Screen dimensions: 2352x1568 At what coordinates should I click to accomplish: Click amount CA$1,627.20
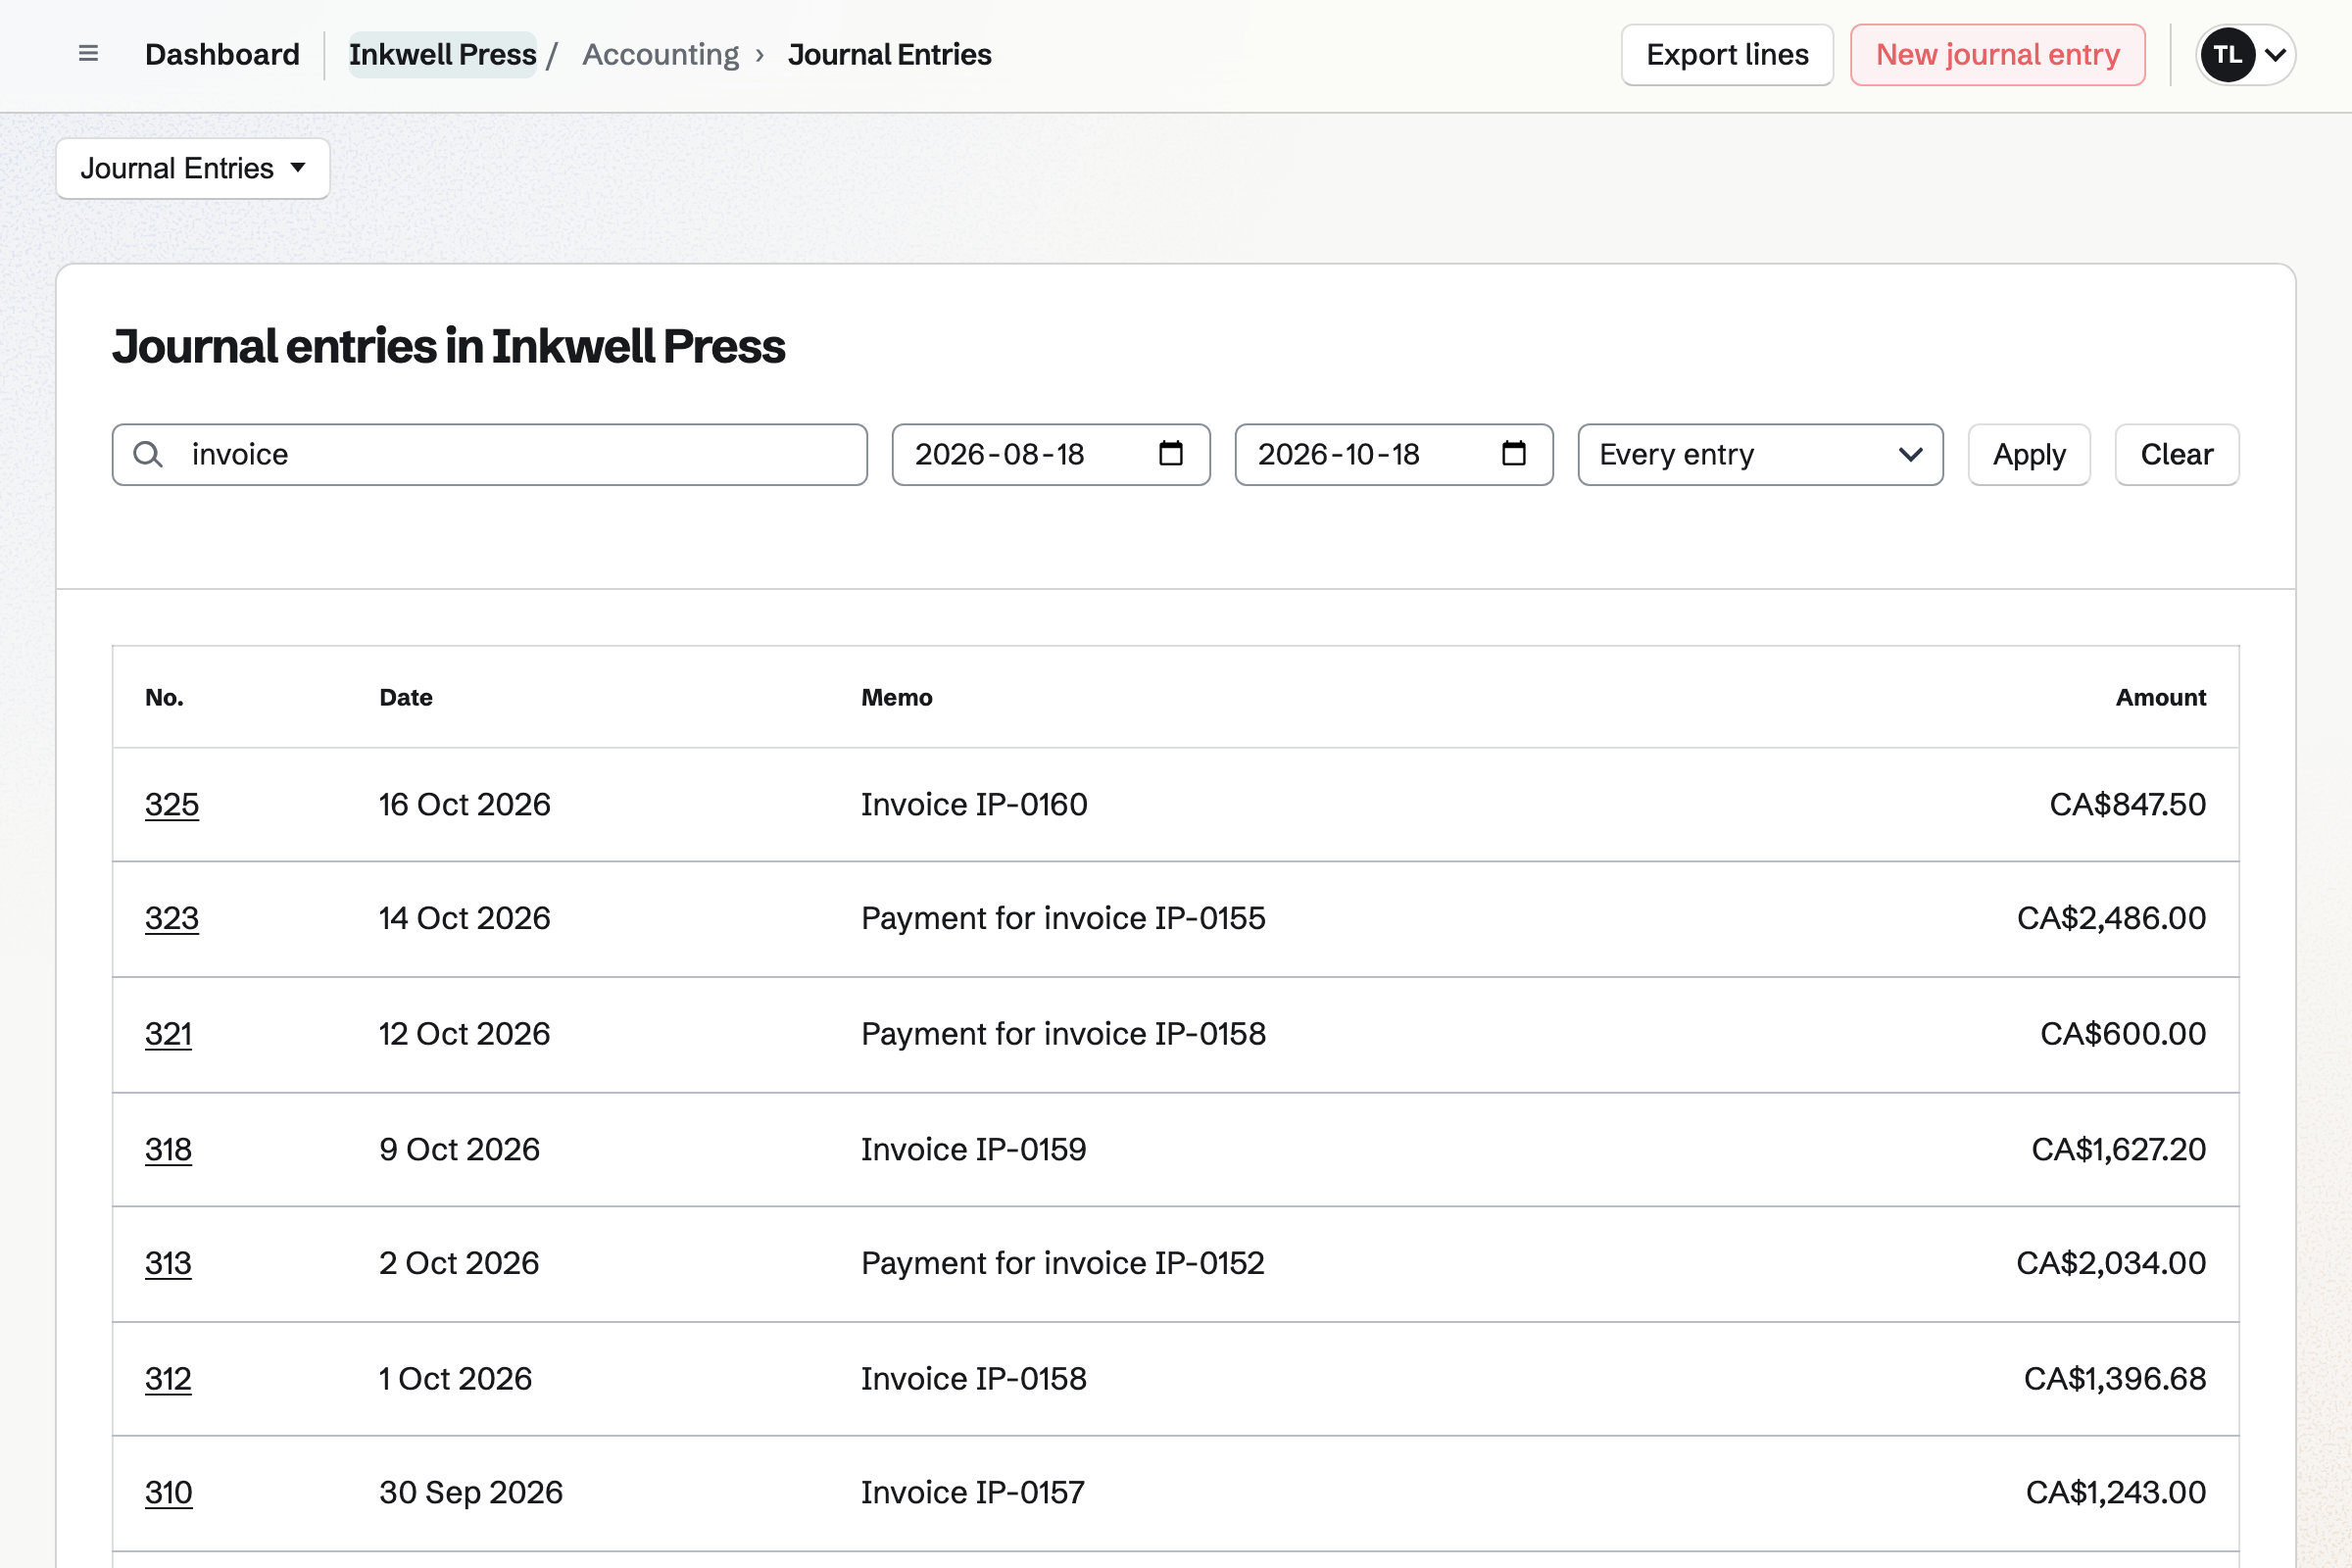pos(2118,1150)
